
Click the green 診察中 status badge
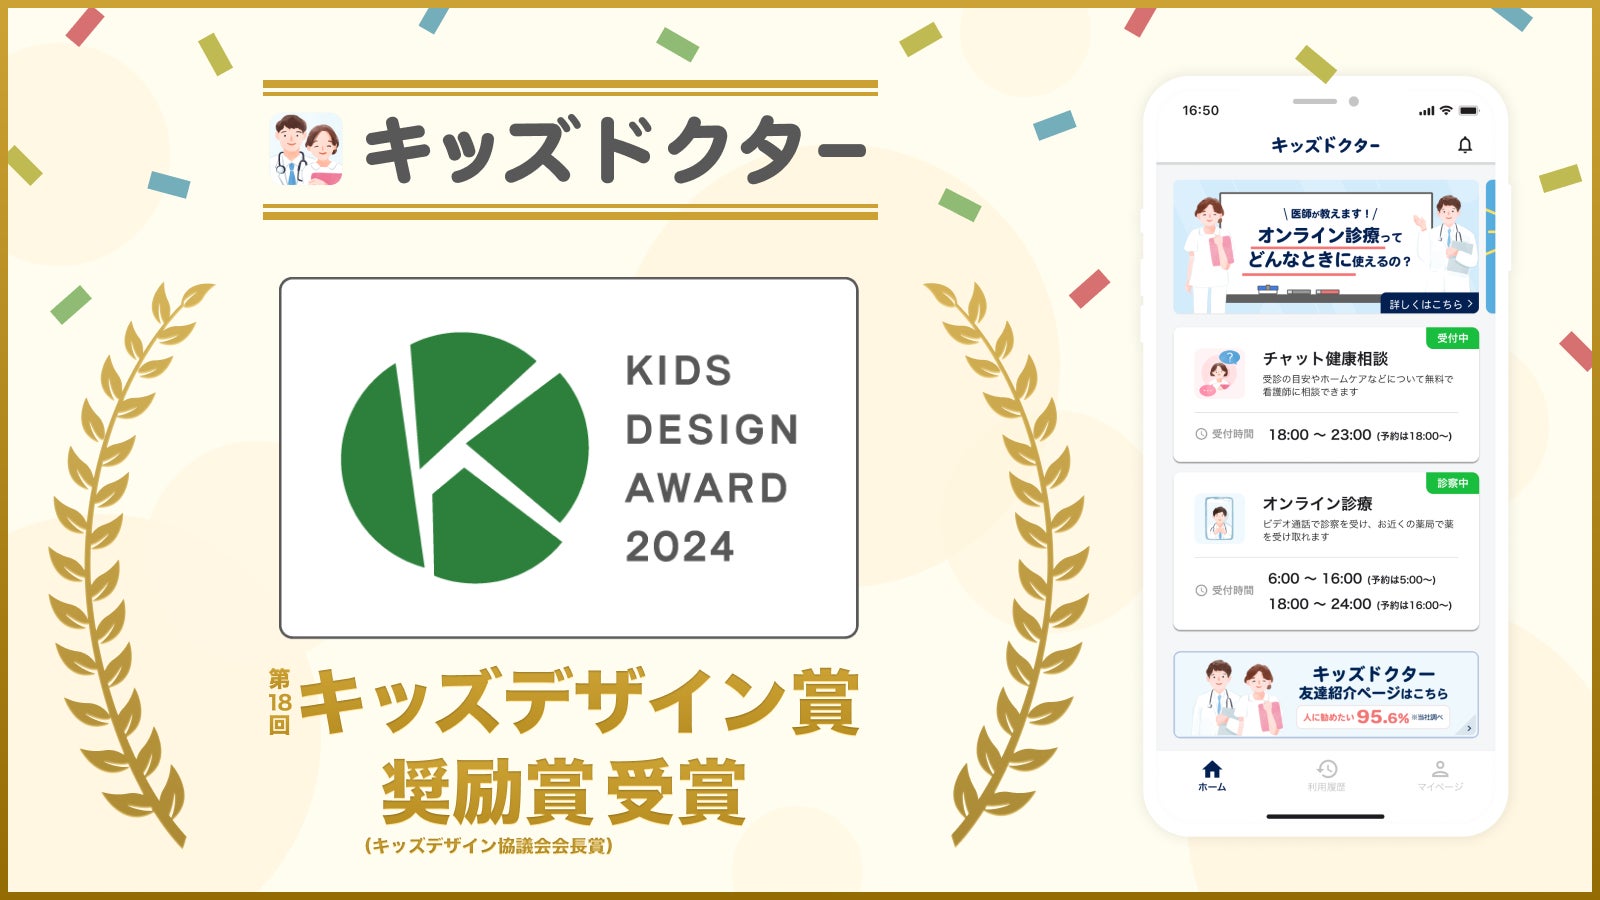[x=1452, y=483]
